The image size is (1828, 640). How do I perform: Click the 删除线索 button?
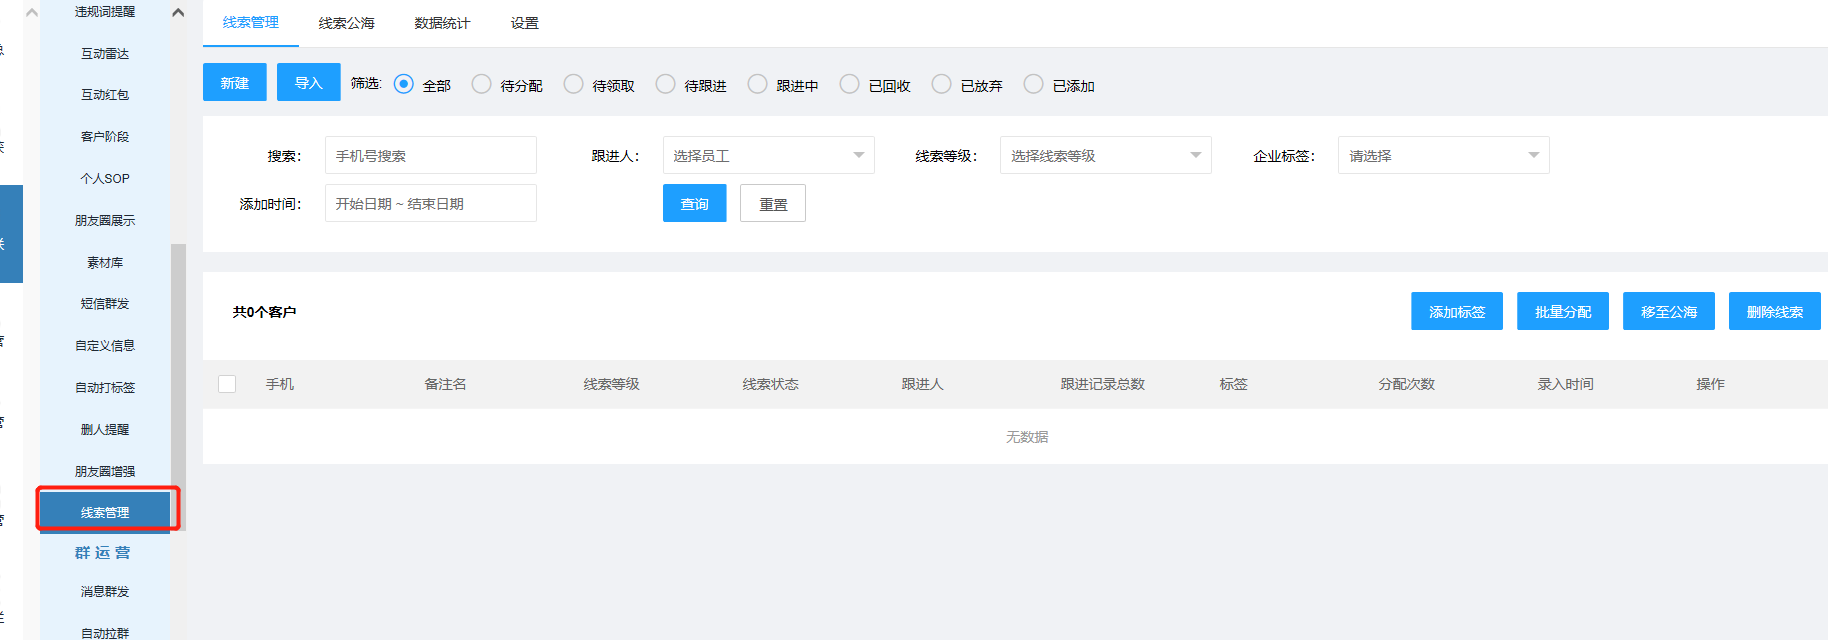1774,312
